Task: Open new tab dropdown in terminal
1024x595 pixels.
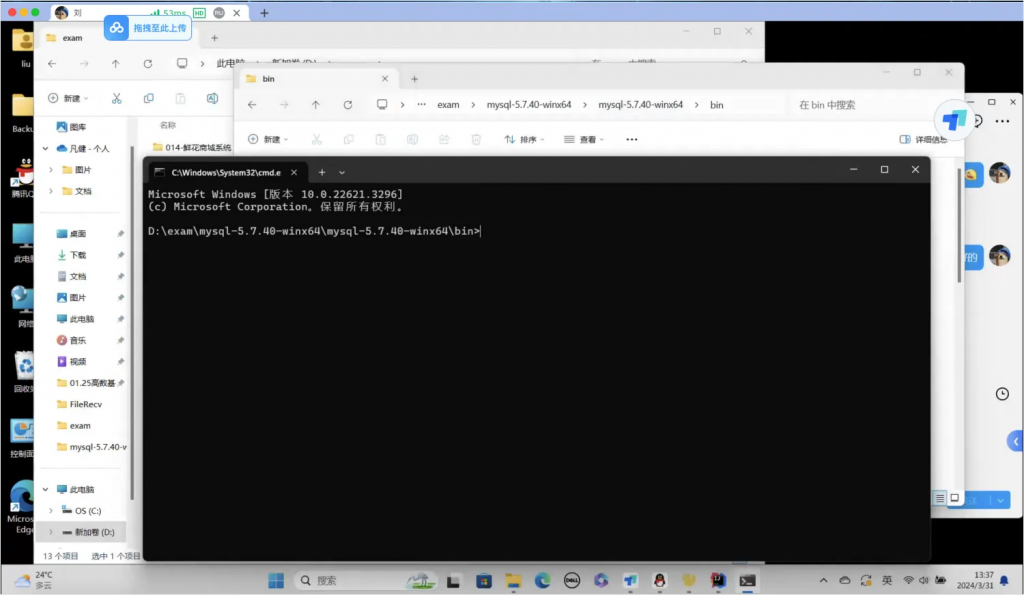Action: click(342, 172)
